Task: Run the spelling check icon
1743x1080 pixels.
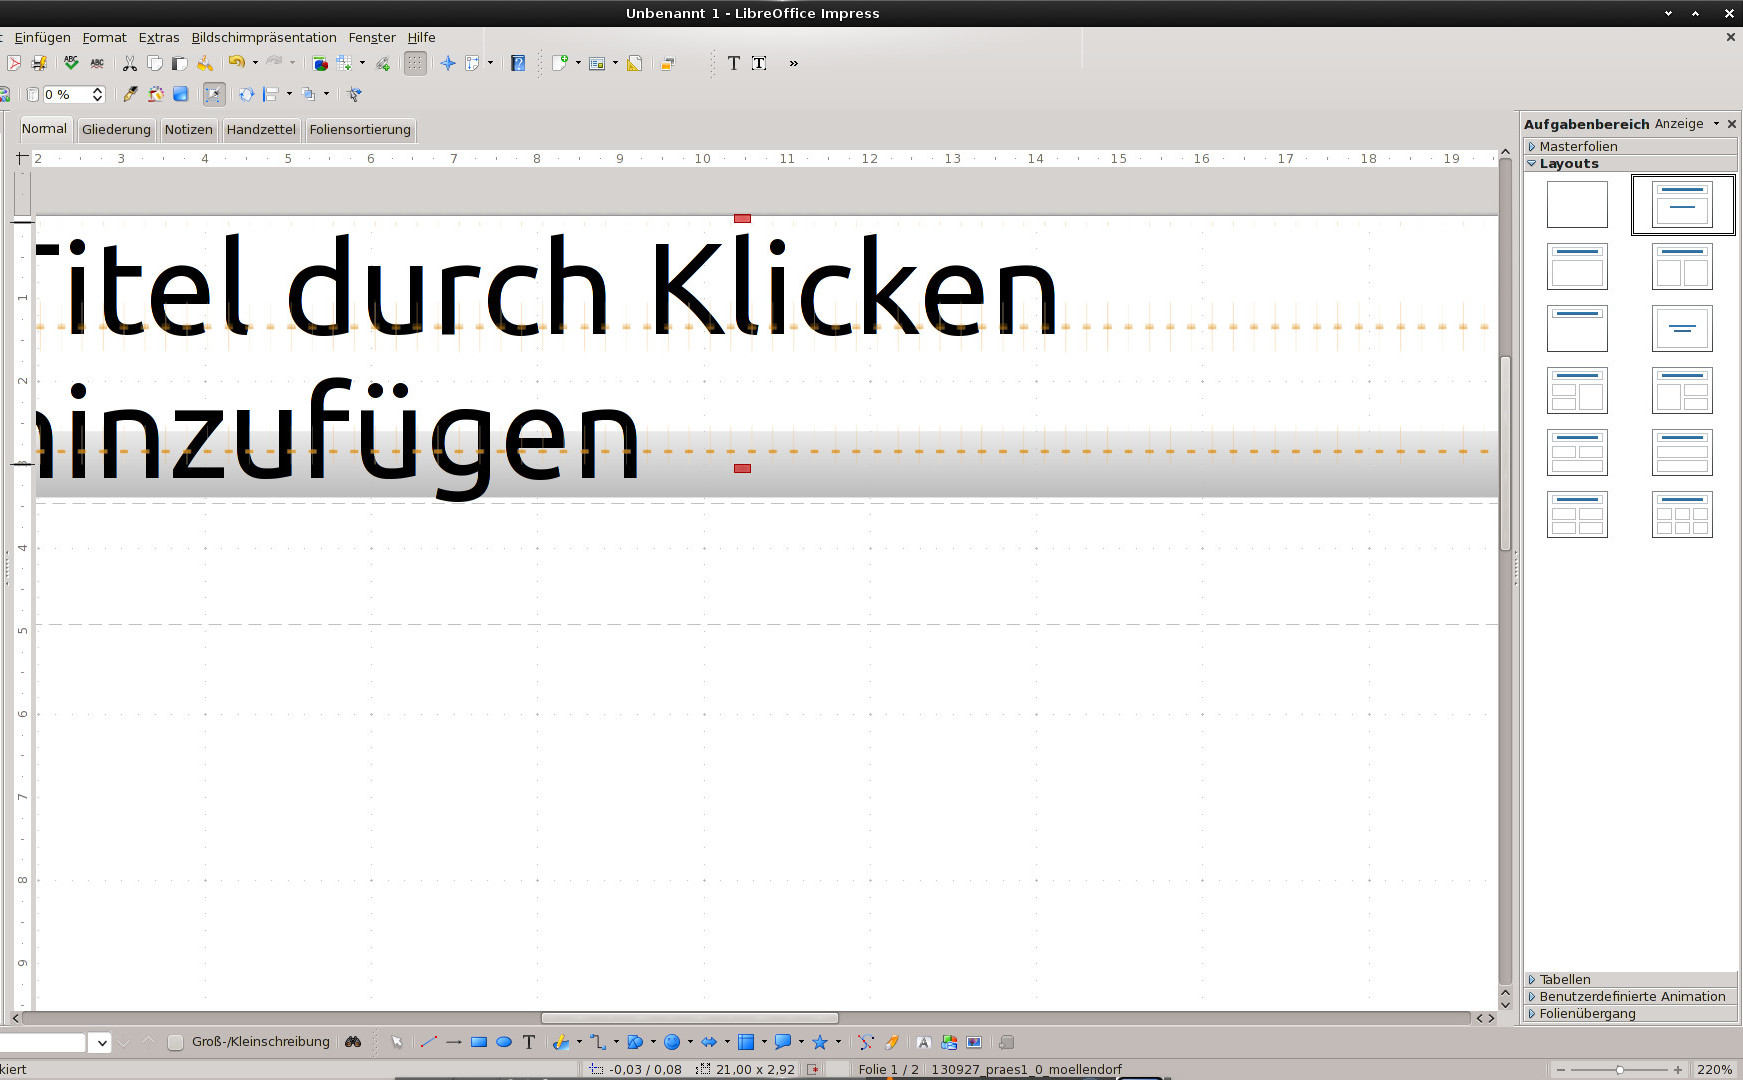Action: 71,63
